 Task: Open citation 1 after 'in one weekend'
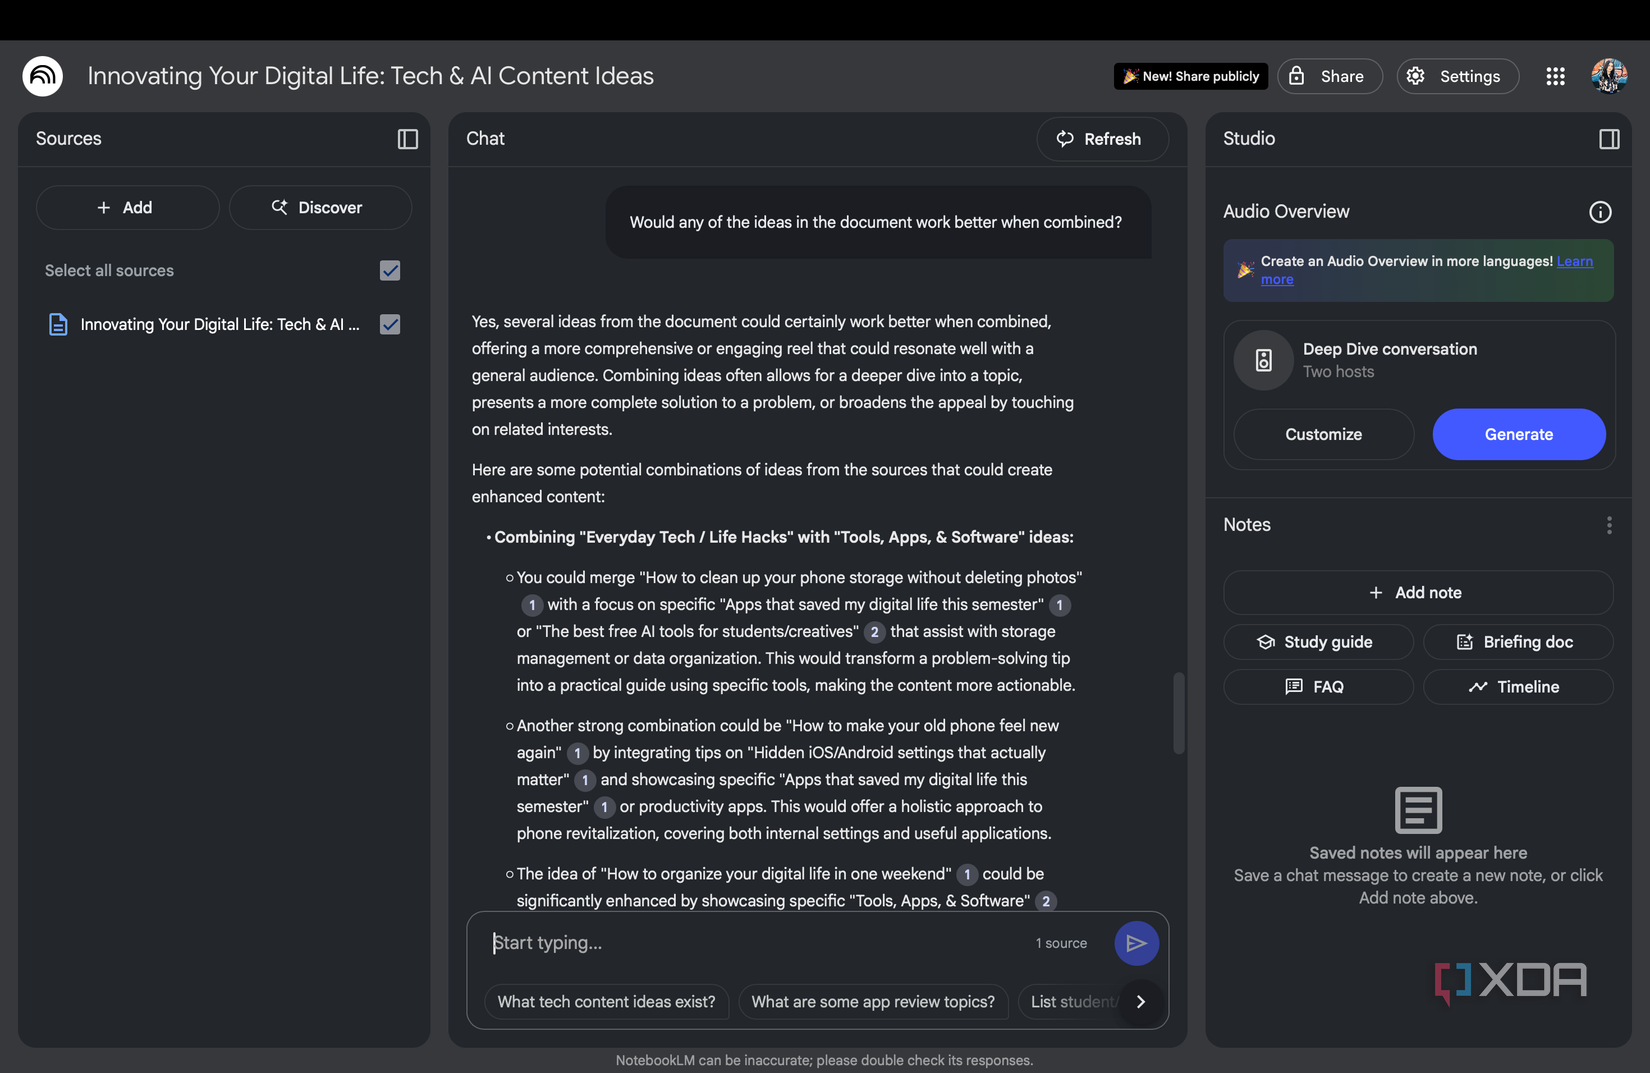pyautogui.click(x=967, y=874)
